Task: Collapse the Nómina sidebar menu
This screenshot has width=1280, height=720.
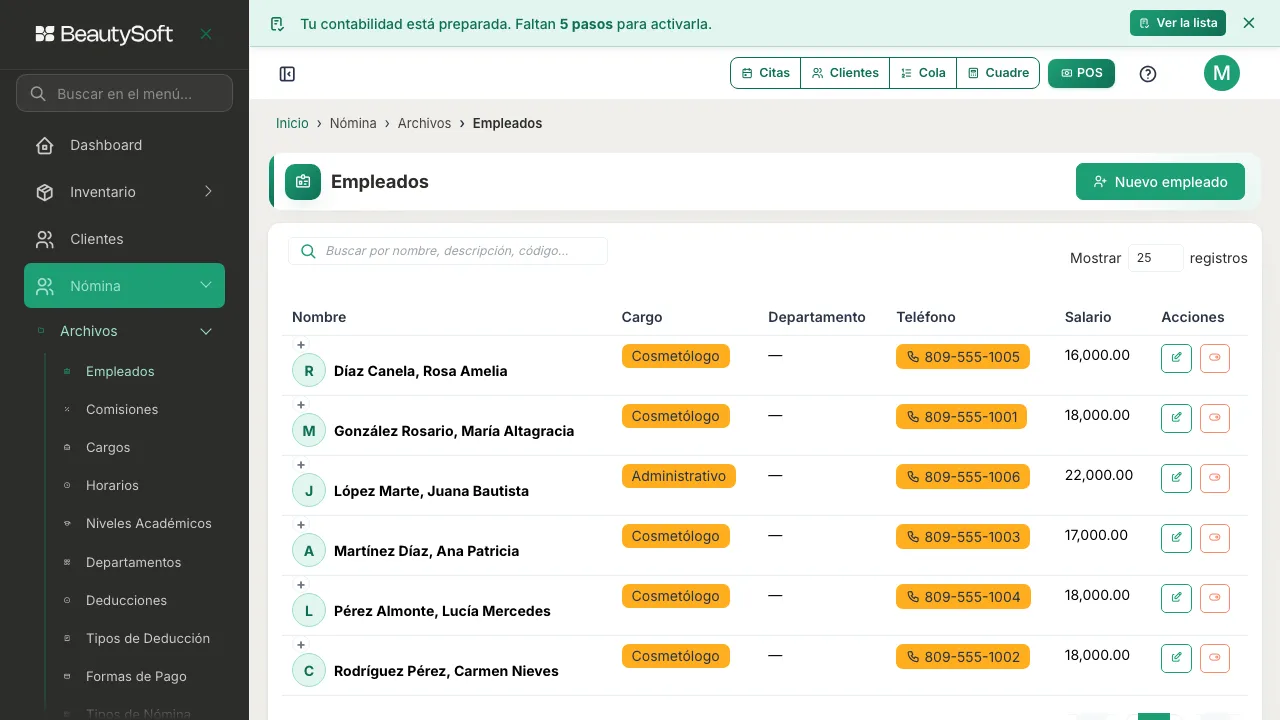Action: click(x=124, y=286)
